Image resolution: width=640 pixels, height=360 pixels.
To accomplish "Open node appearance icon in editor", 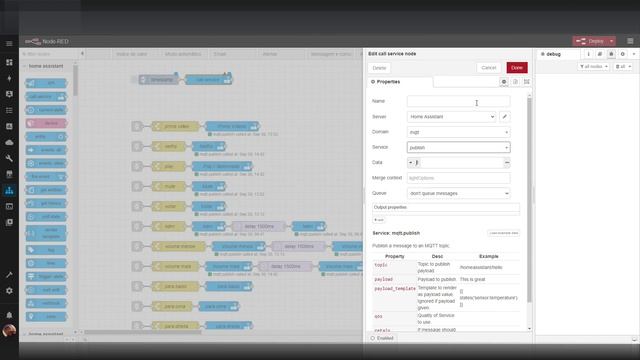I will tap(527, 82).
